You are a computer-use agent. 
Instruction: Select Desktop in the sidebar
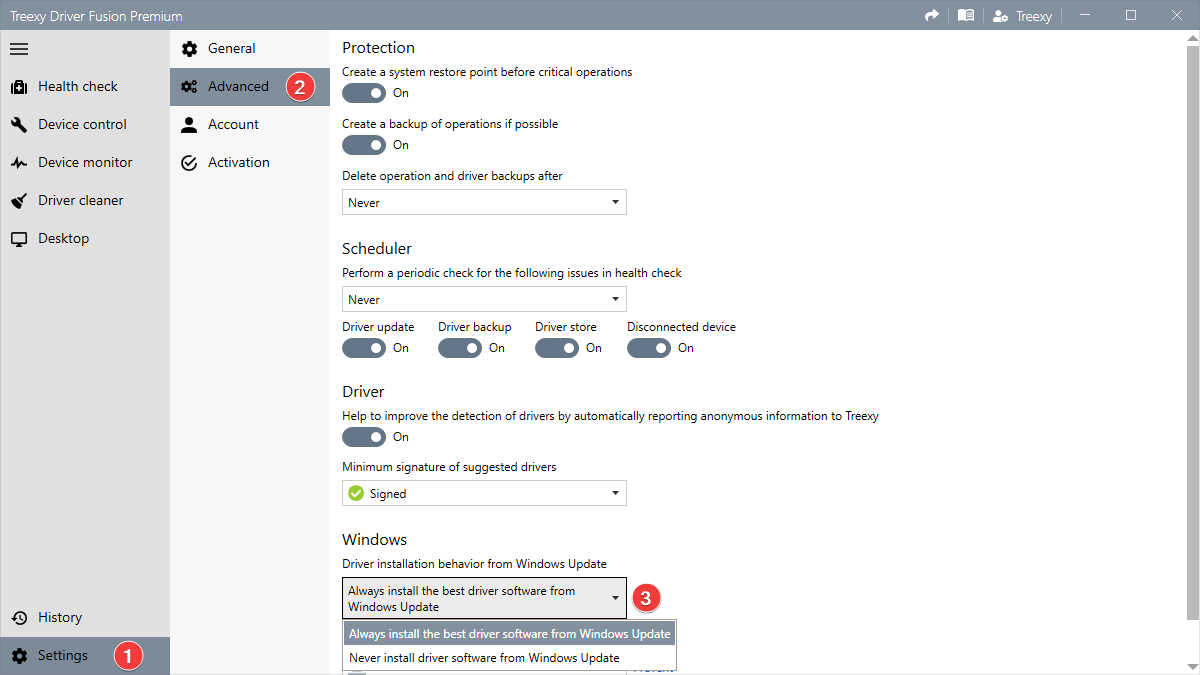(x=63, y=238)
